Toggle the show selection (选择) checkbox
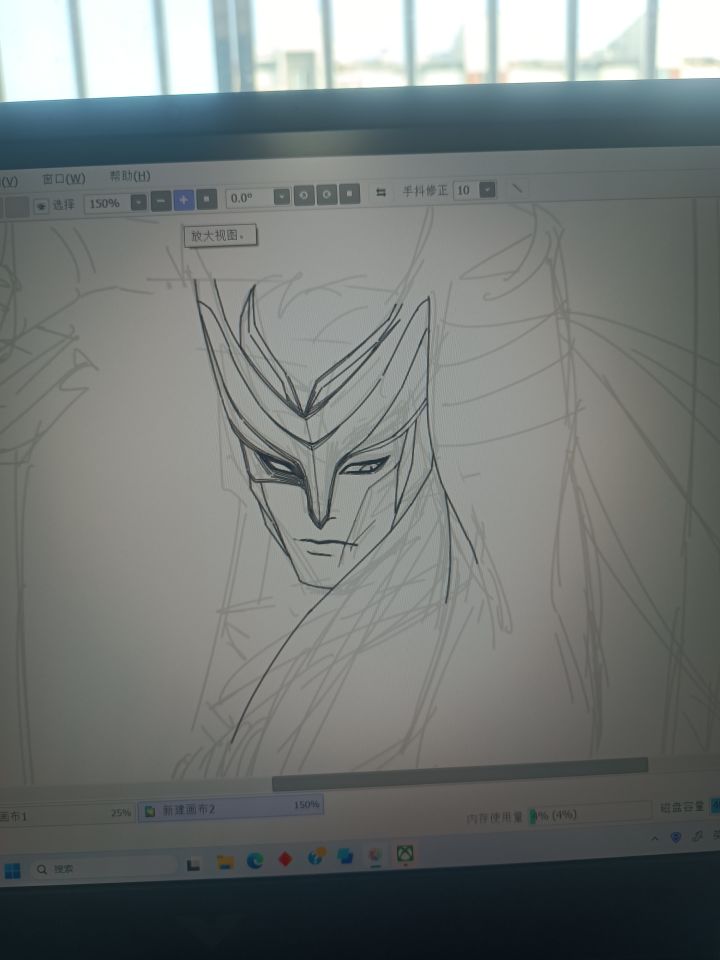Screen dimensions: 720x960 [41, 206]
